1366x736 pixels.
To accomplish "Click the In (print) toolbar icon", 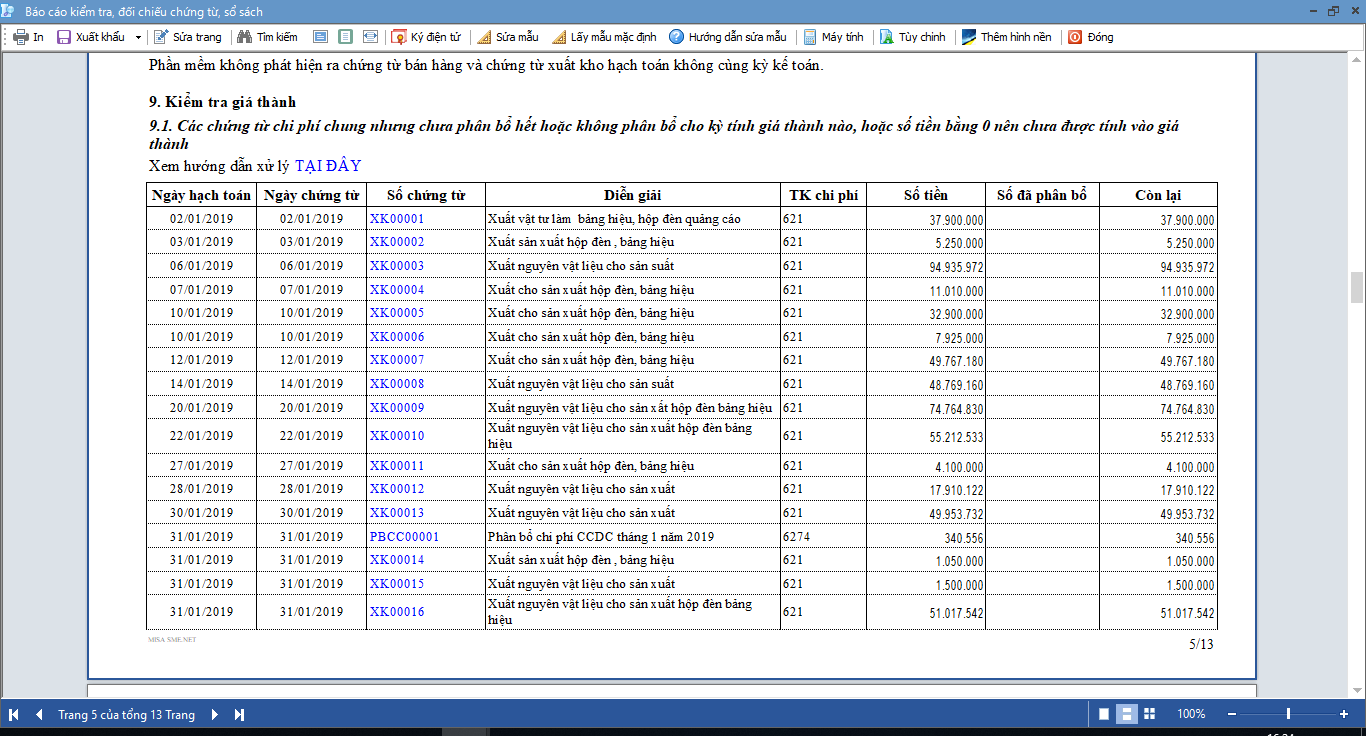I will pos(20,37).
